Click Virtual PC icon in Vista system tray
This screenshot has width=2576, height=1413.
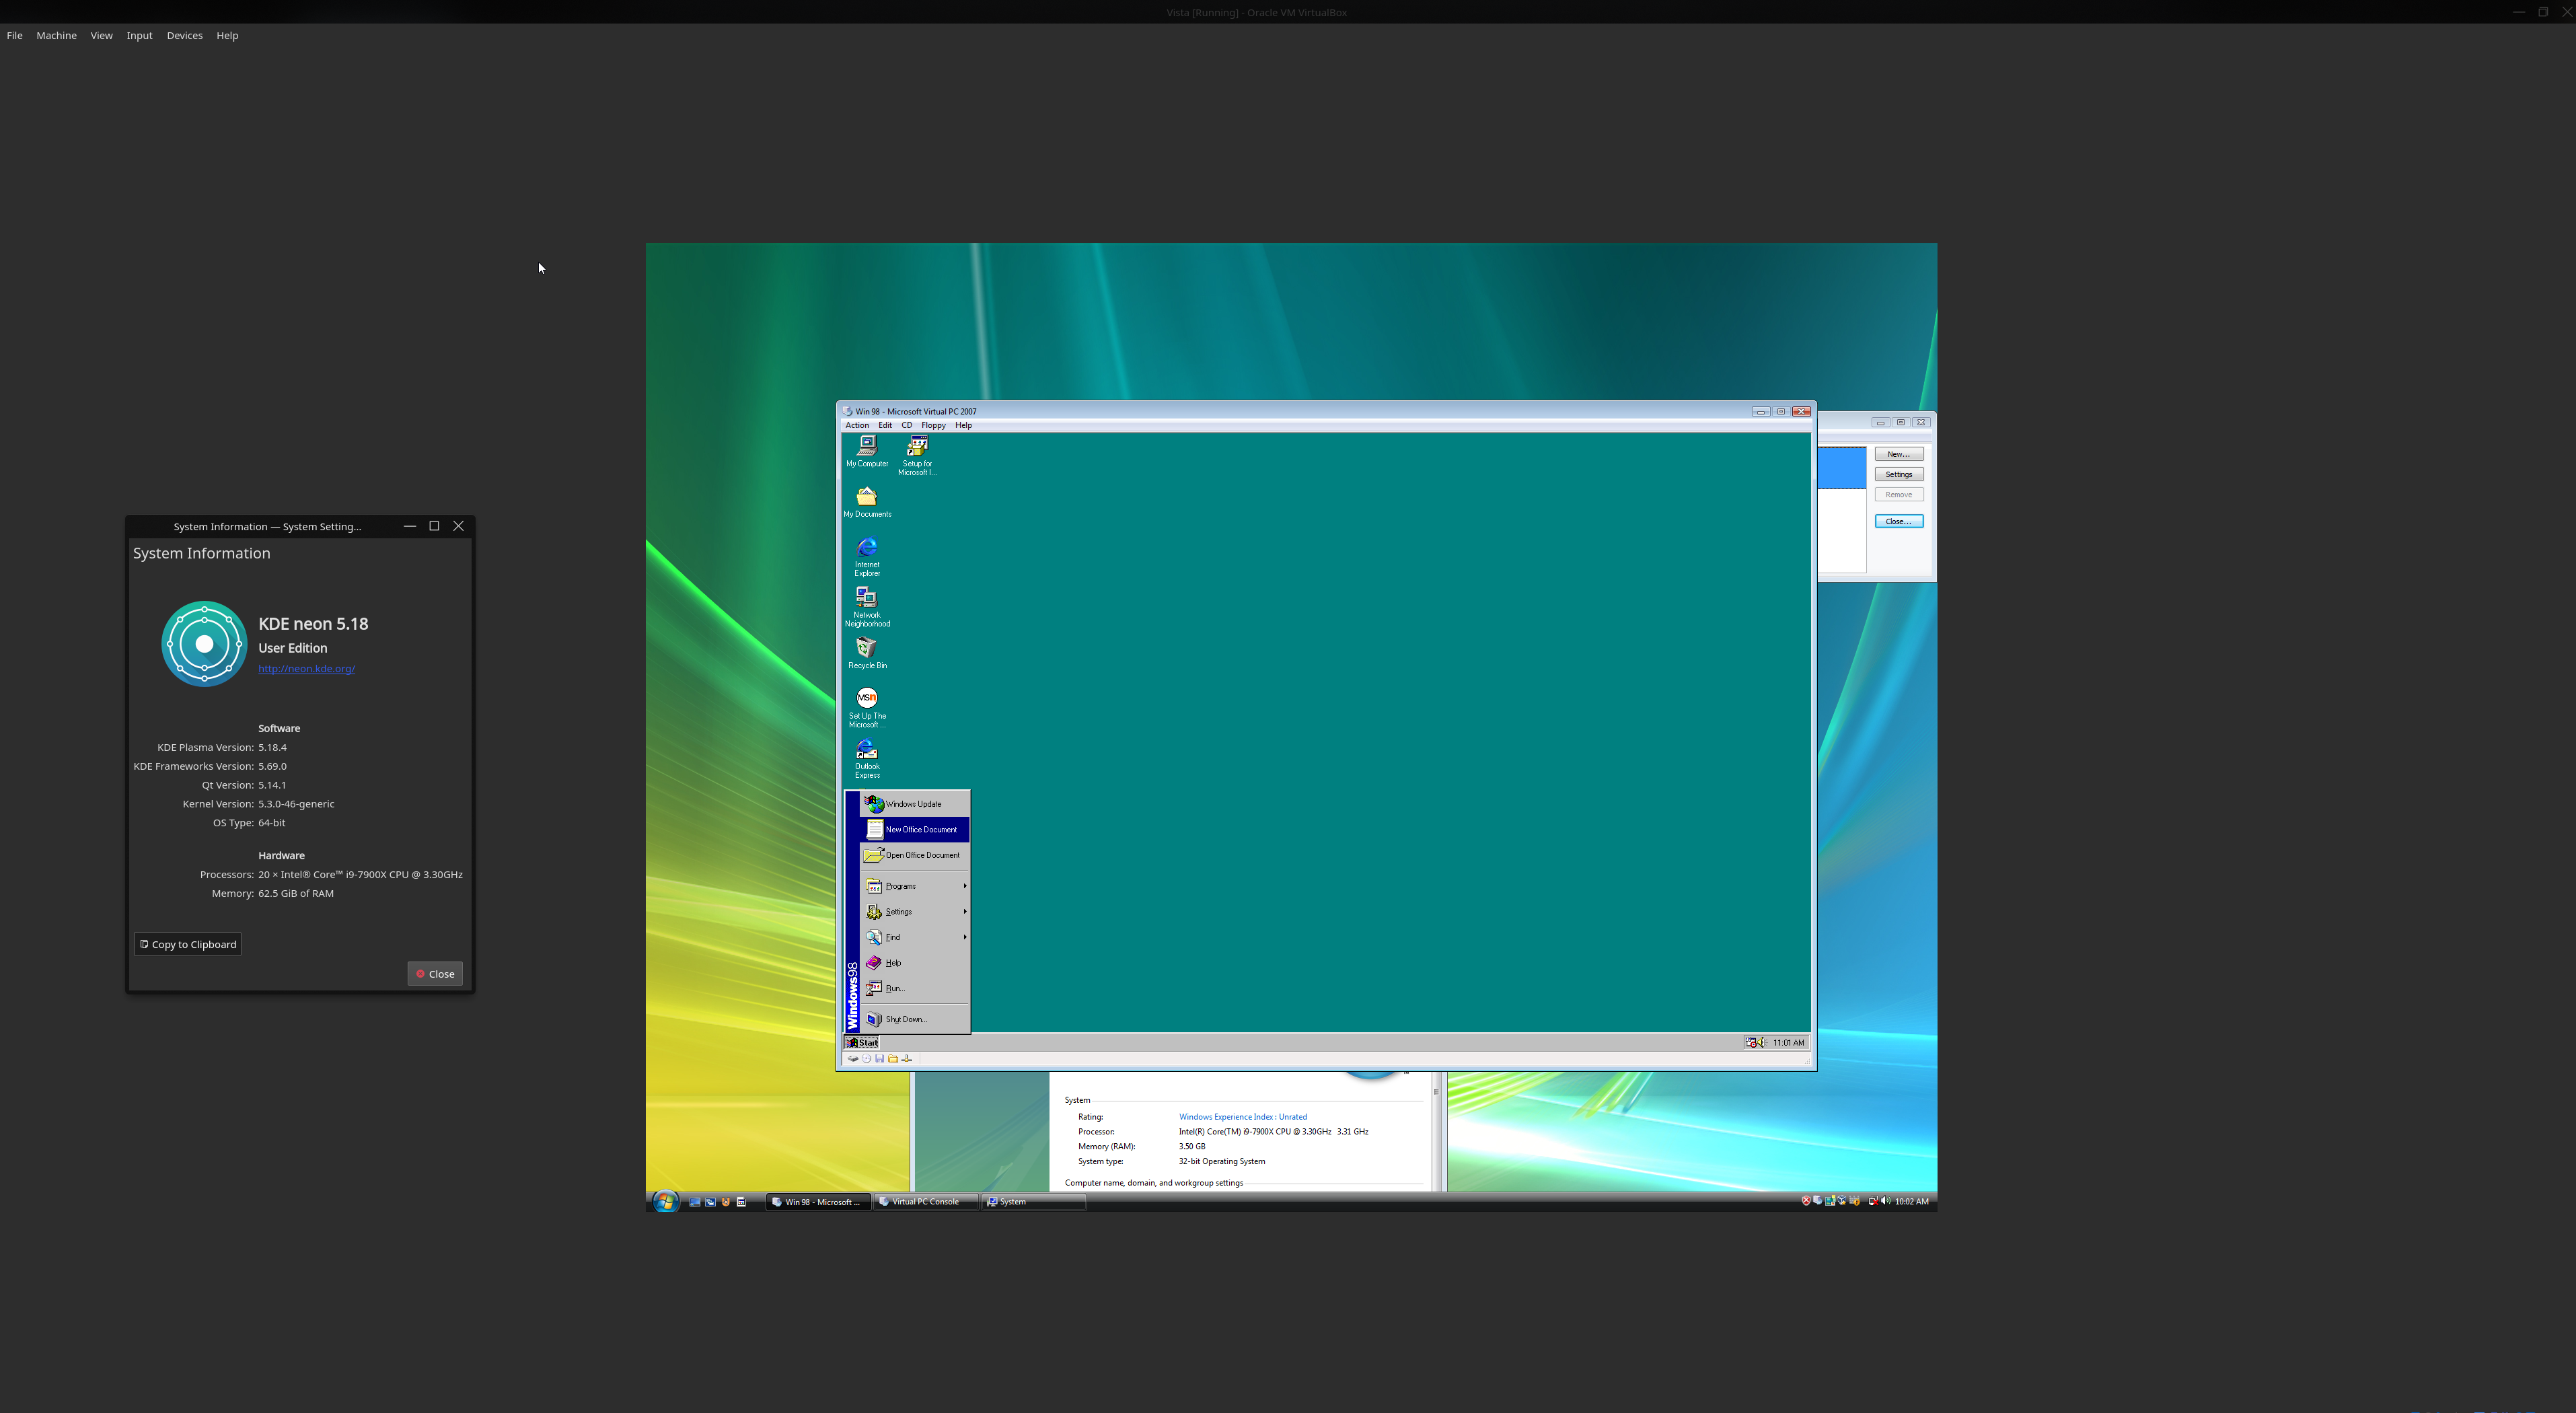pos(1818,1200)
